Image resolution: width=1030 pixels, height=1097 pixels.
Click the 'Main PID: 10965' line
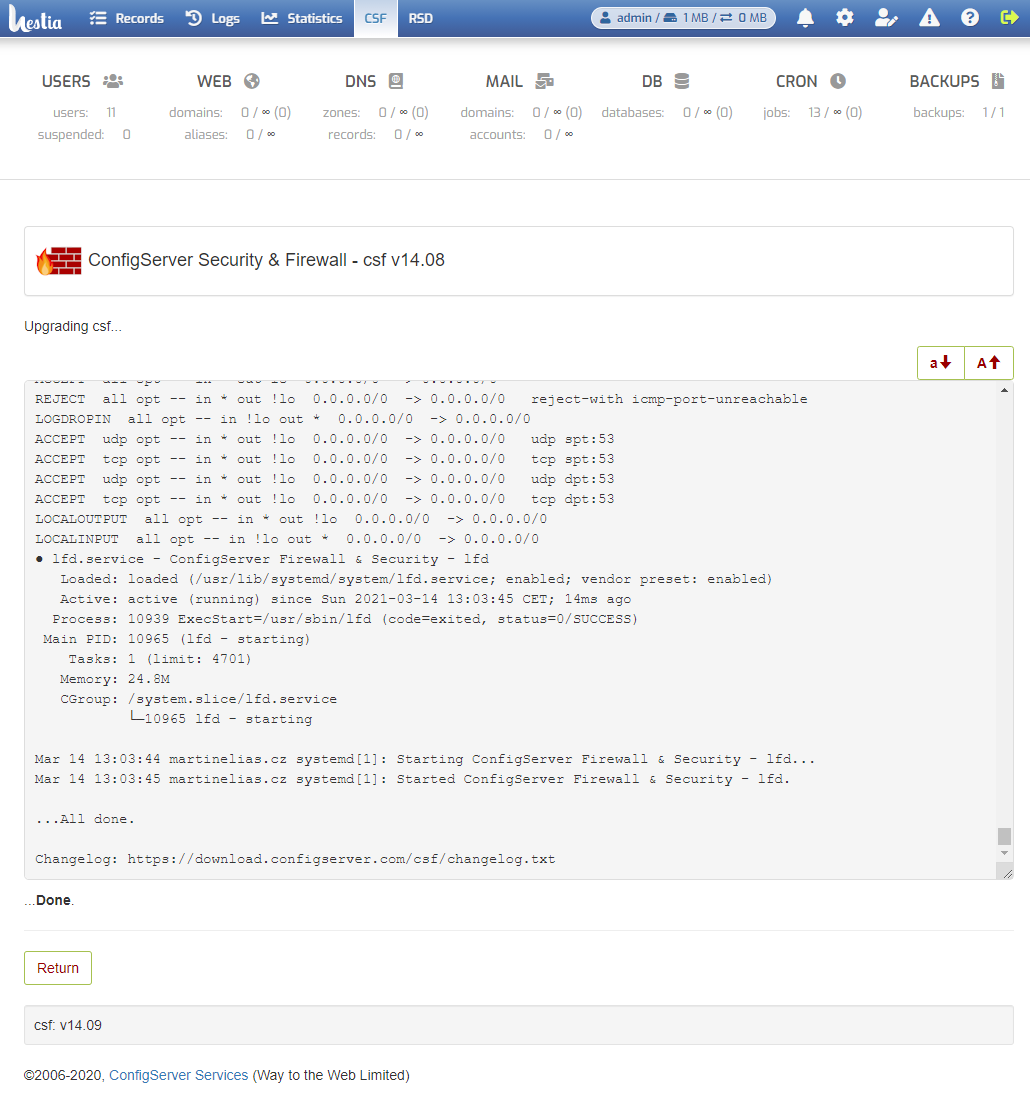[x=176, y=639]
